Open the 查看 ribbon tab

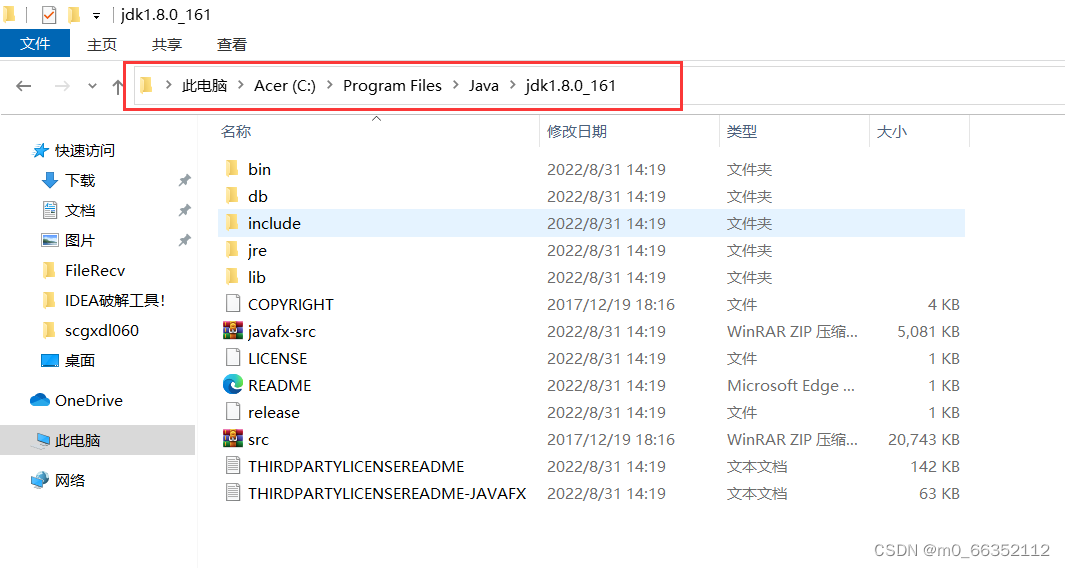pos(232,45)
